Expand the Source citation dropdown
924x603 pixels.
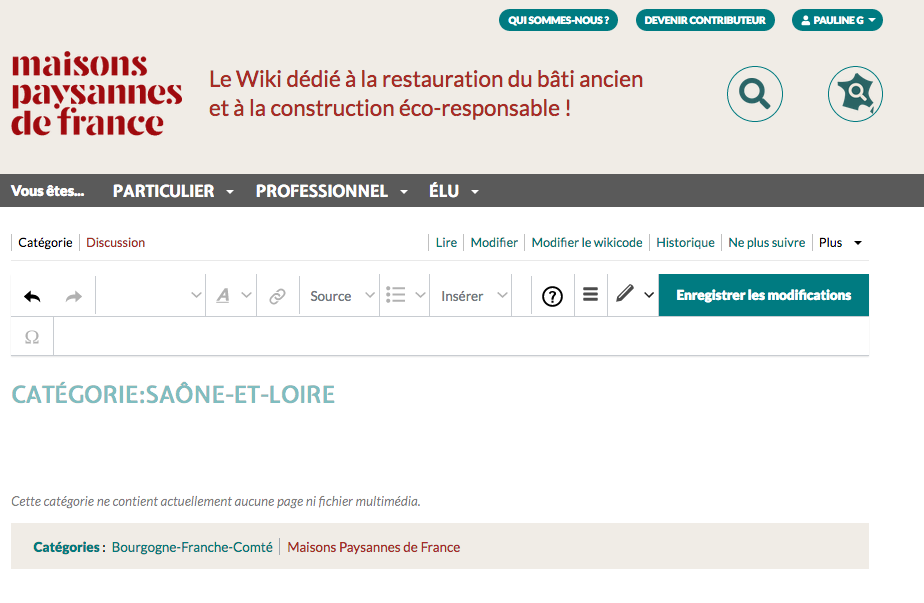(341, 296)
